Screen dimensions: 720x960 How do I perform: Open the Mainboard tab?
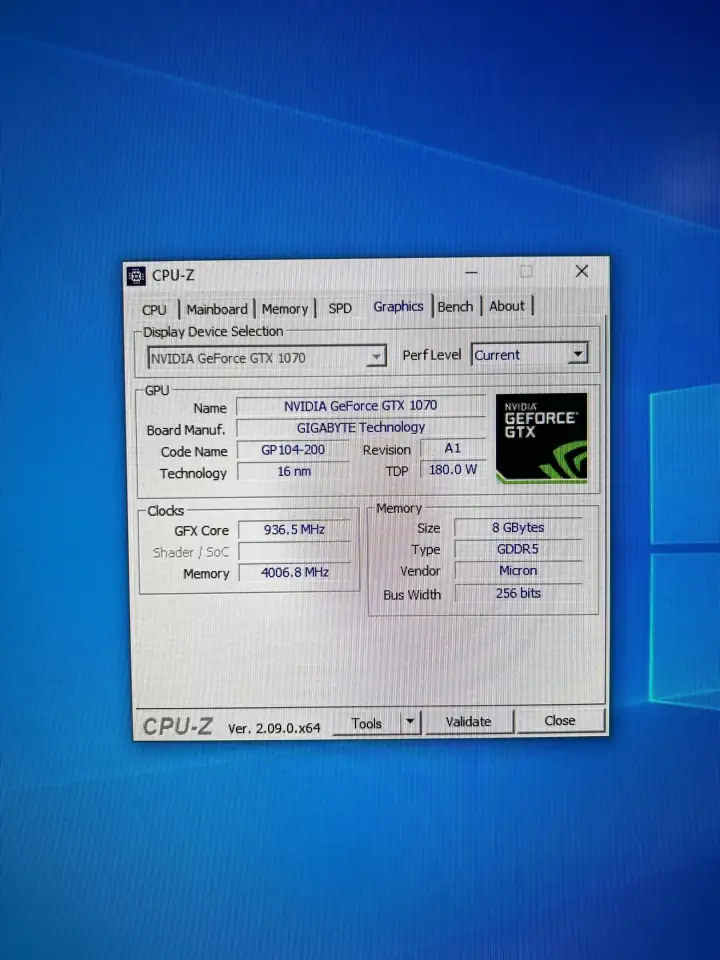[217, 309]
